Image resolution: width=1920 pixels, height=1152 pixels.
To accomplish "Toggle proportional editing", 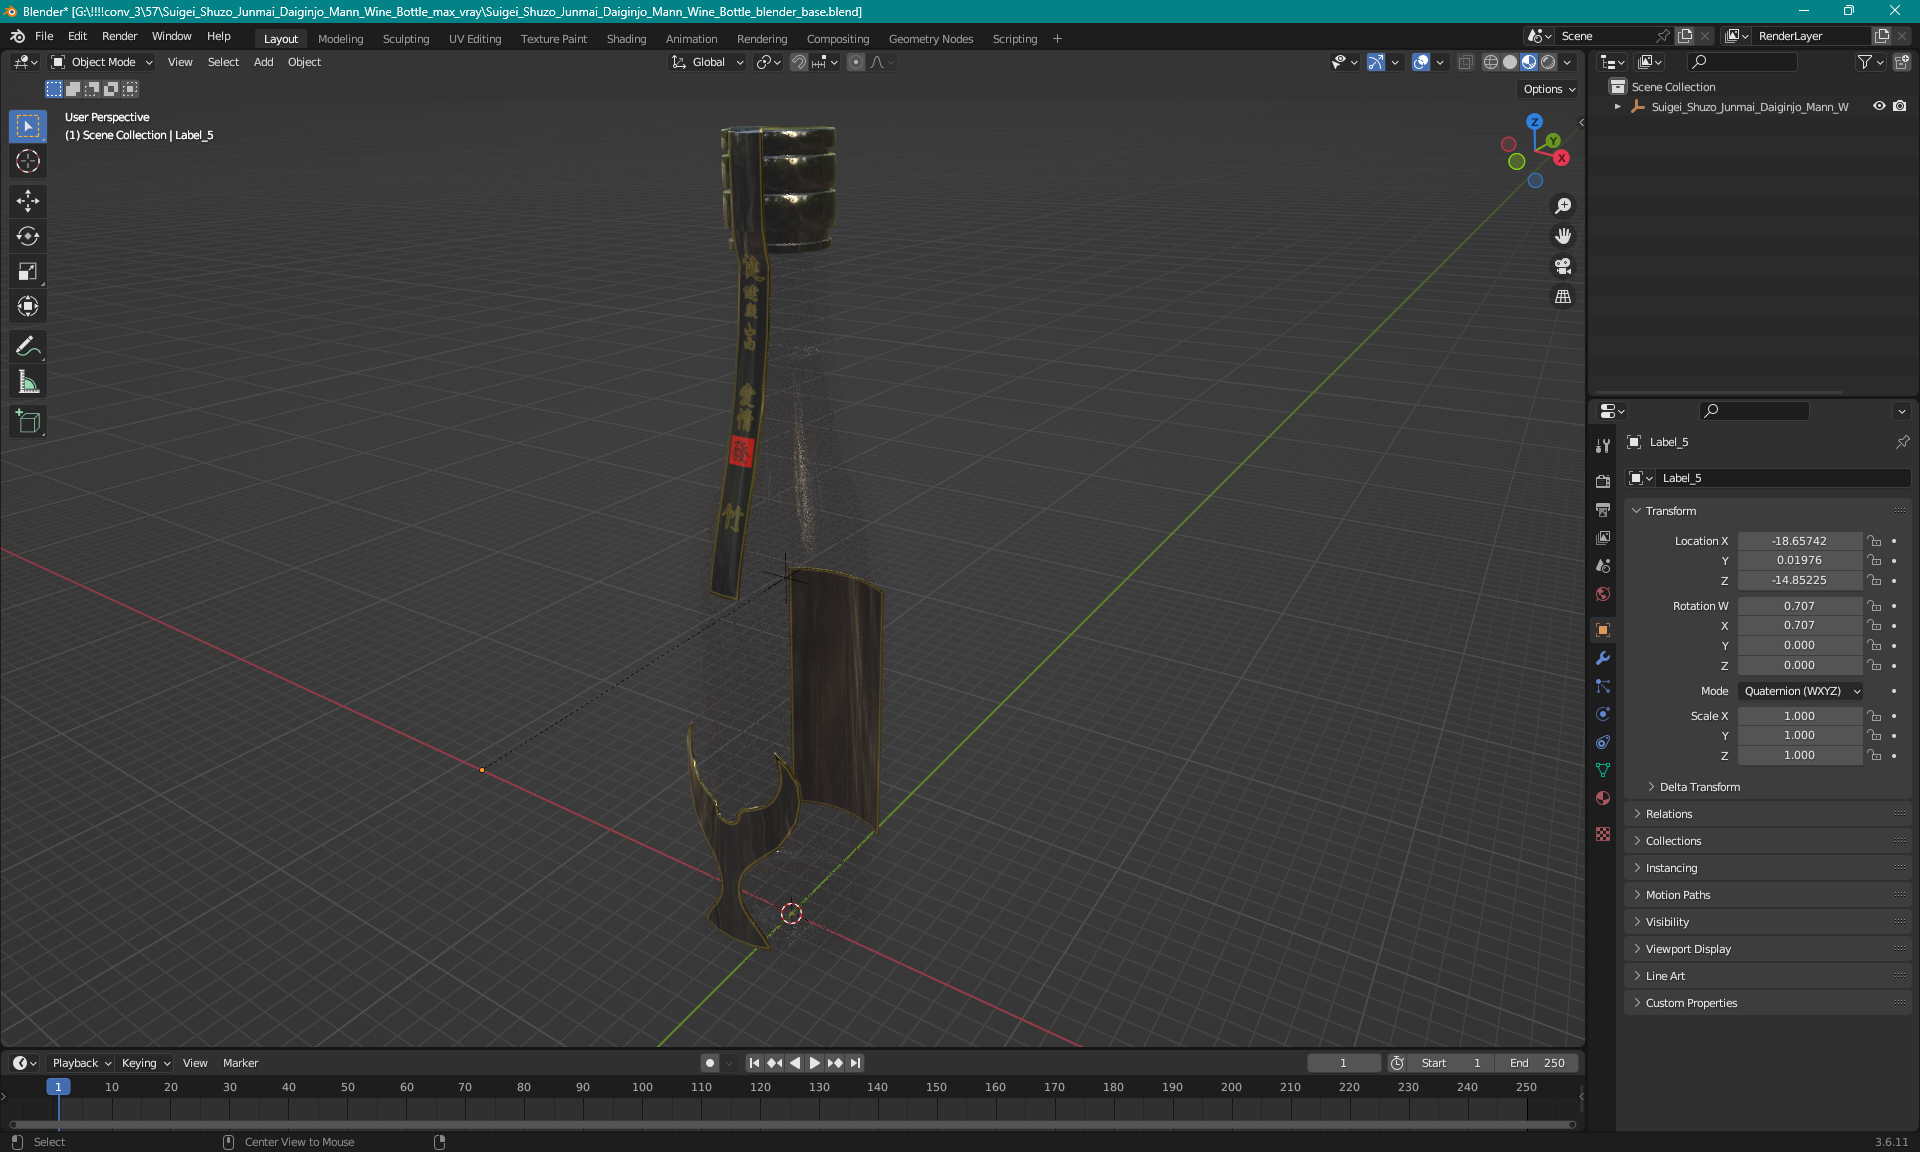I will (x=856, y=62).
